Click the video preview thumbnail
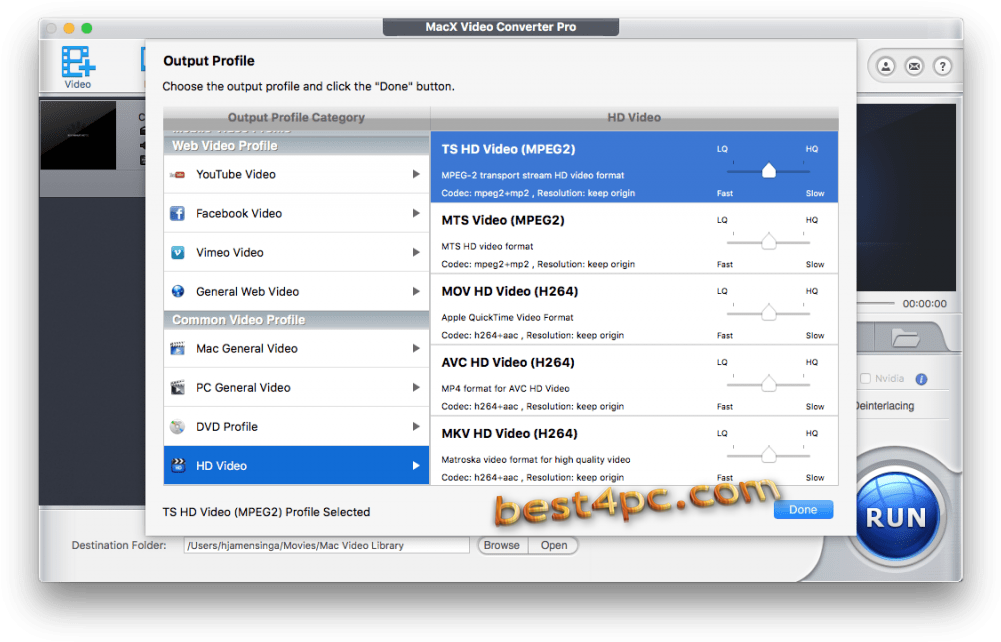1001x642 pixels. tap(79, 135)
